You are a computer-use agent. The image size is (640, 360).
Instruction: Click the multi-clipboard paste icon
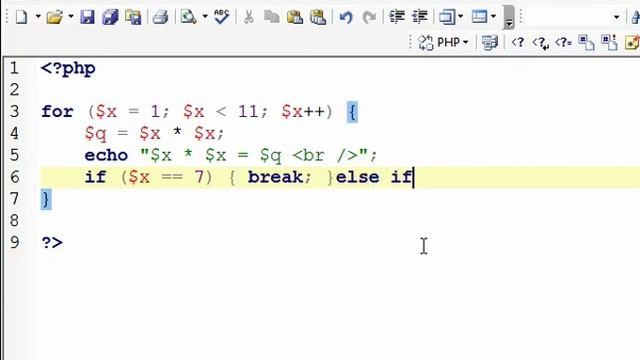click(318, 17)
